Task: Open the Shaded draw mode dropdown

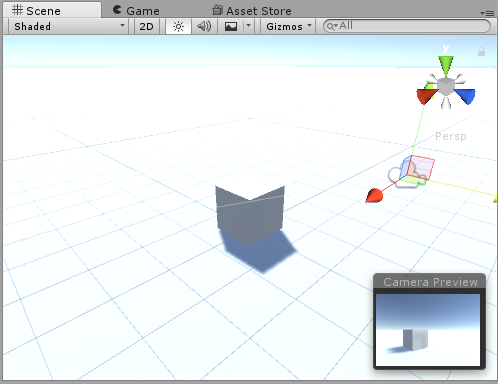Action: pos(69,26)
